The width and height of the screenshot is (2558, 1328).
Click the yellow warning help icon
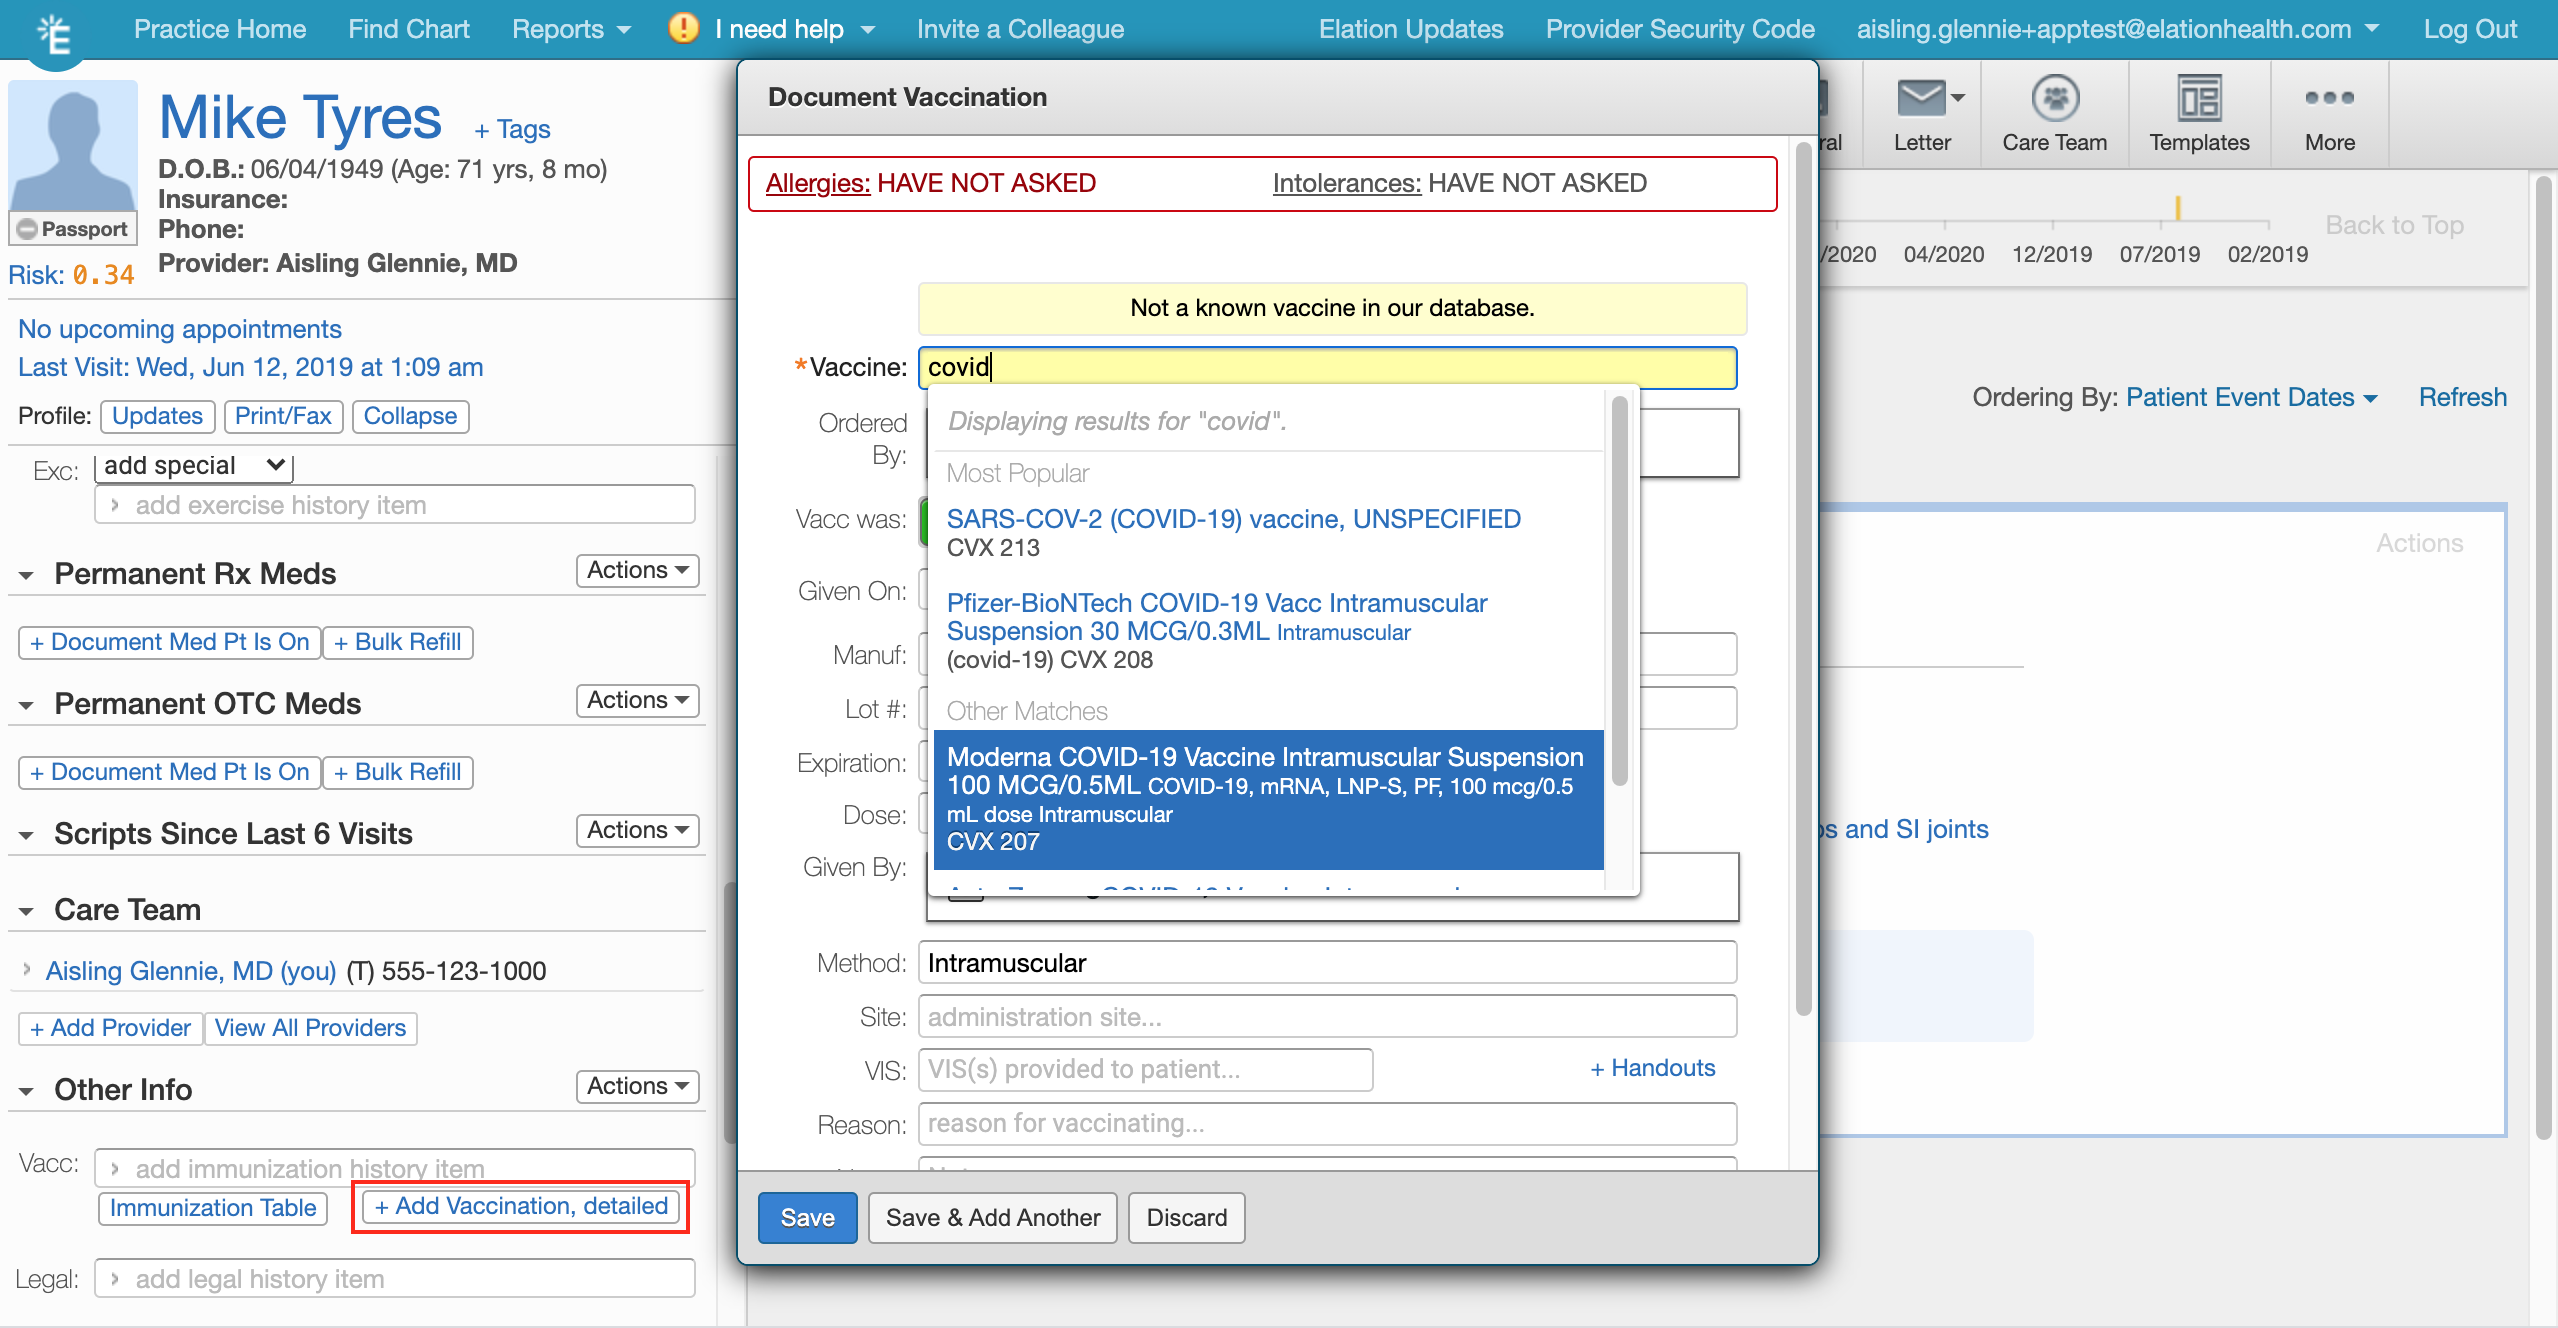684,28
